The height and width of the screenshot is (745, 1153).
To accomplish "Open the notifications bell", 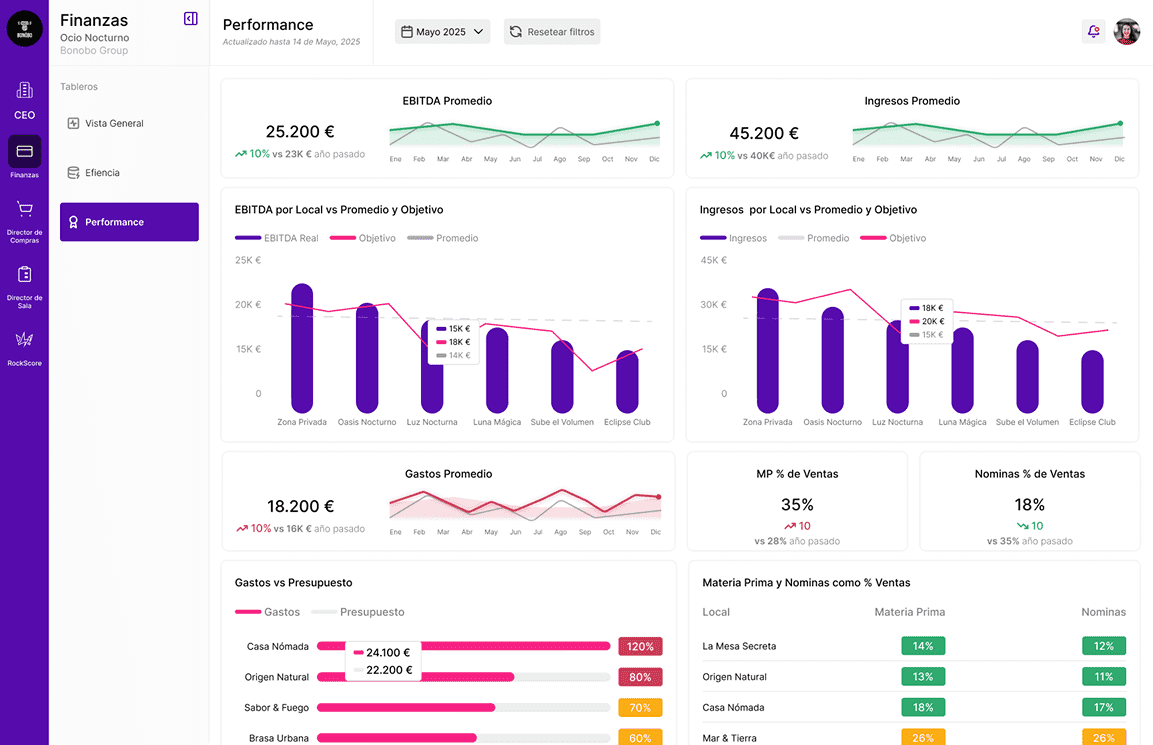I will coord(1093,32).
